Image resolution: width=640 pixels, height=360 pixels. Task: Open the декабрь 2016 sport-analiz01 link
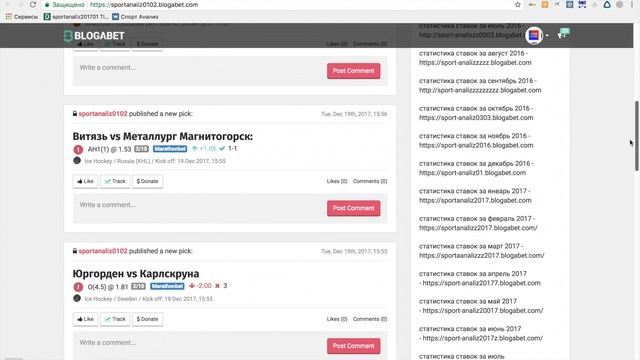(x=472, y=173)
